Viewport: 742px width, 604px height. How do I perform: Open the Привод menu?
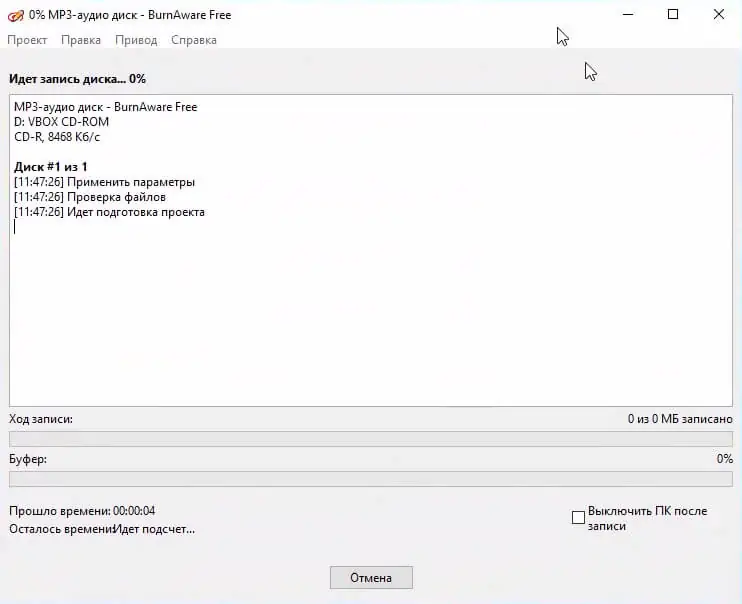pyautogui.click(x=136, y=40)
